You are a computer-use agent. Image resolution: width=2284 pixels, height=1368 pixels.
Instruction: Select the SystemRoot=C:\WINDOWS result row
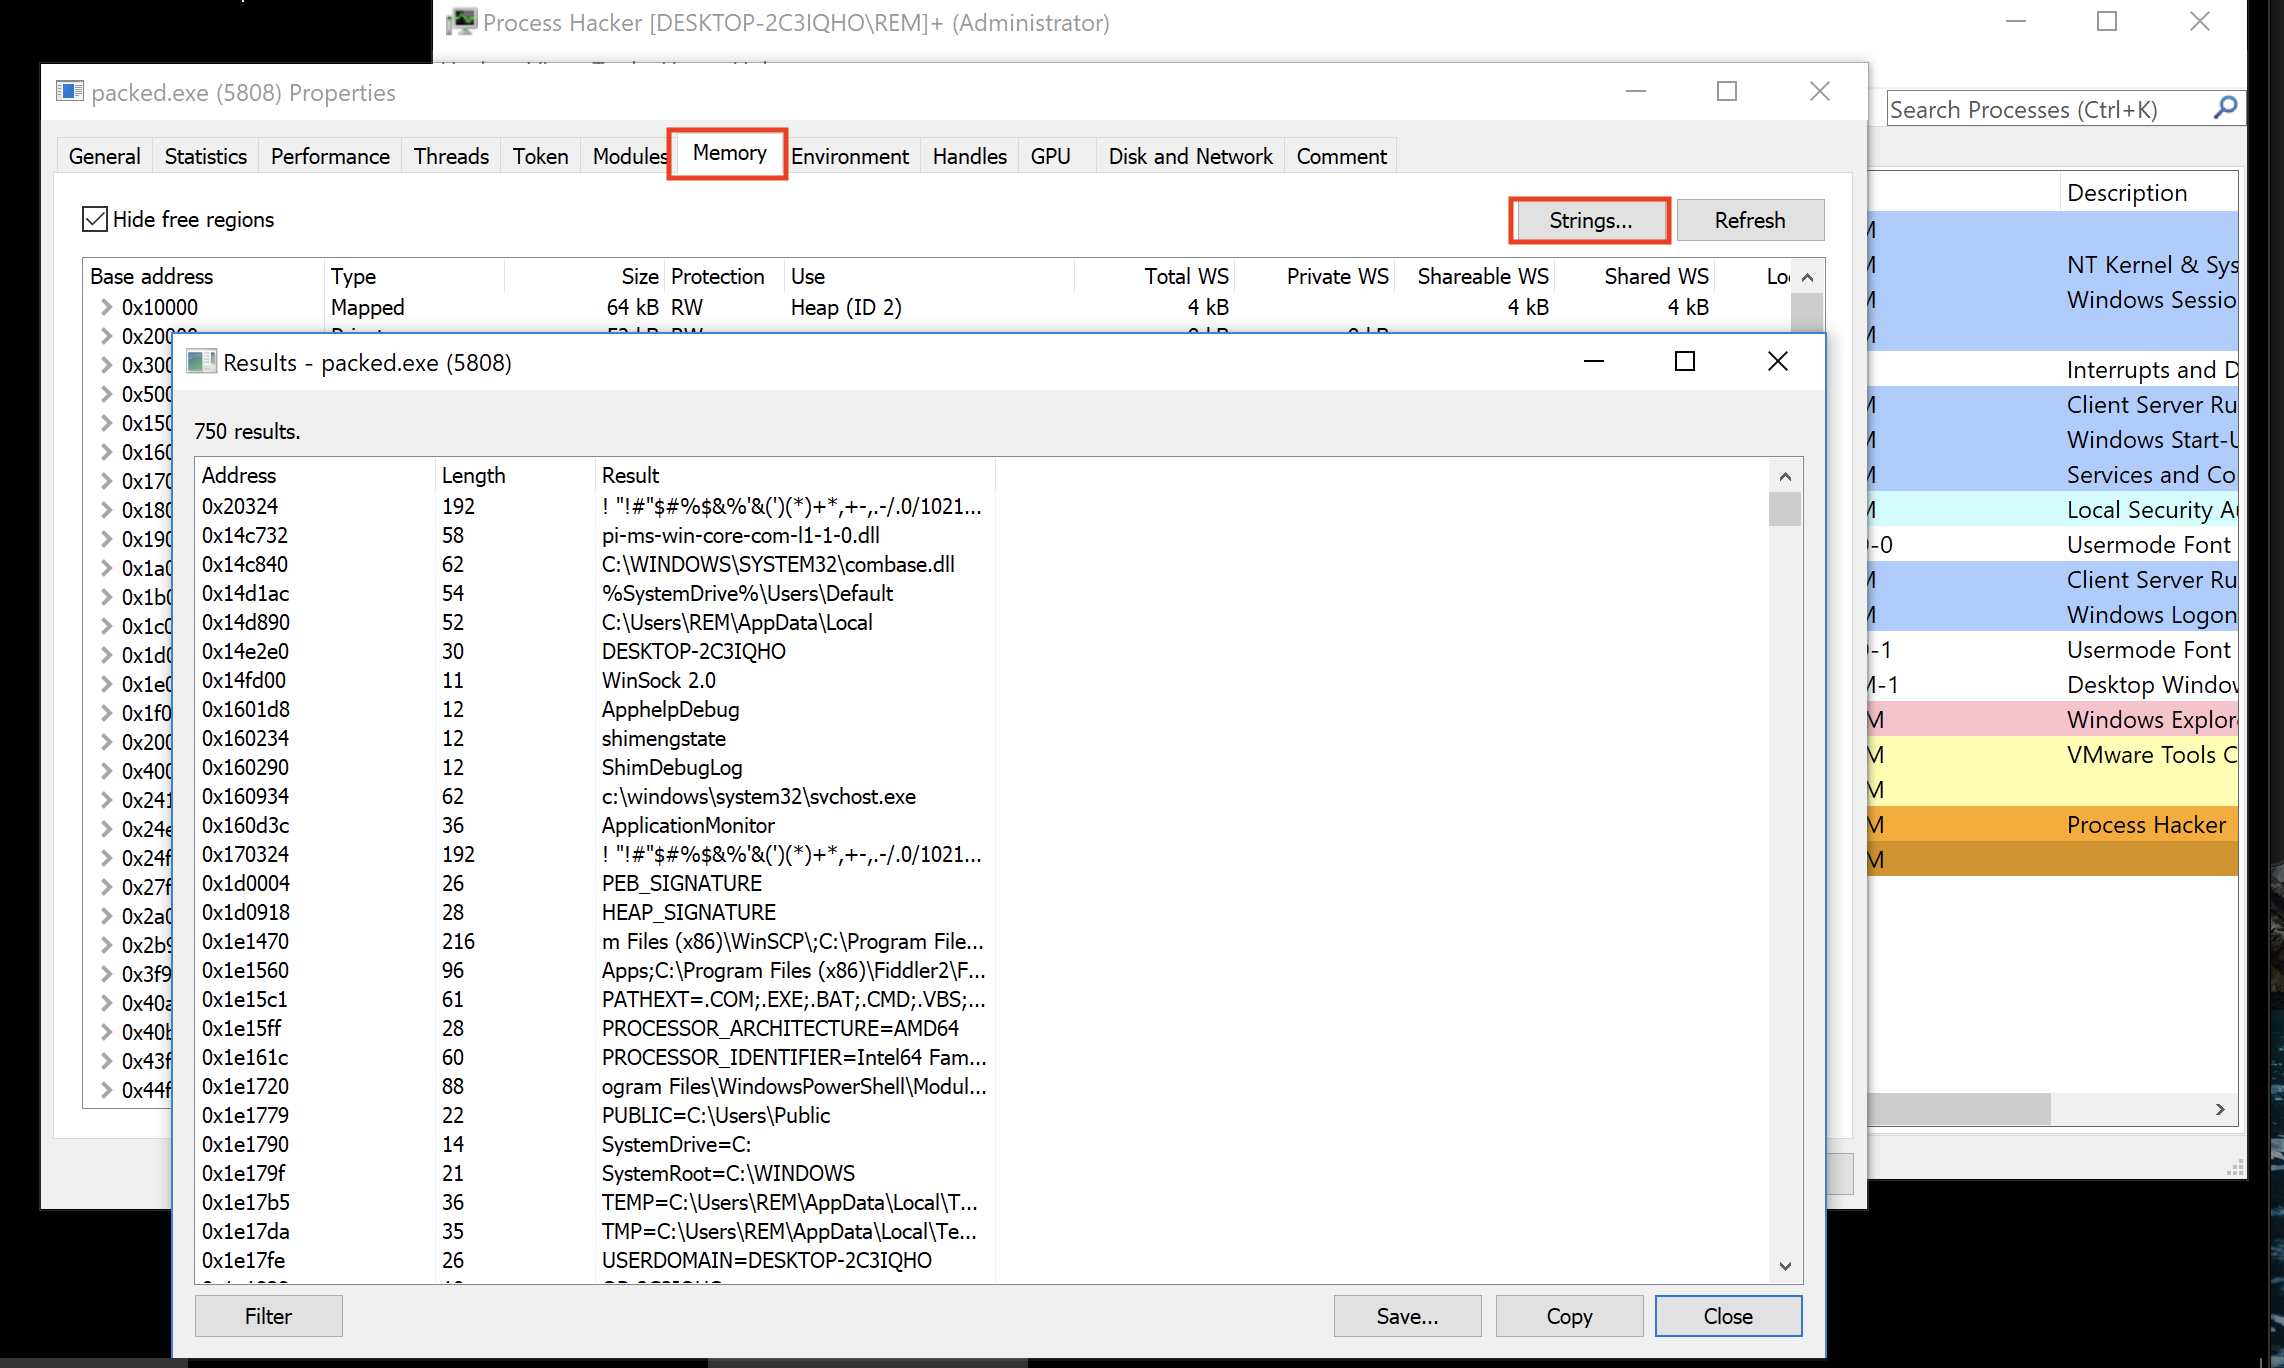pyautogui.click(x=594, y=1173)
